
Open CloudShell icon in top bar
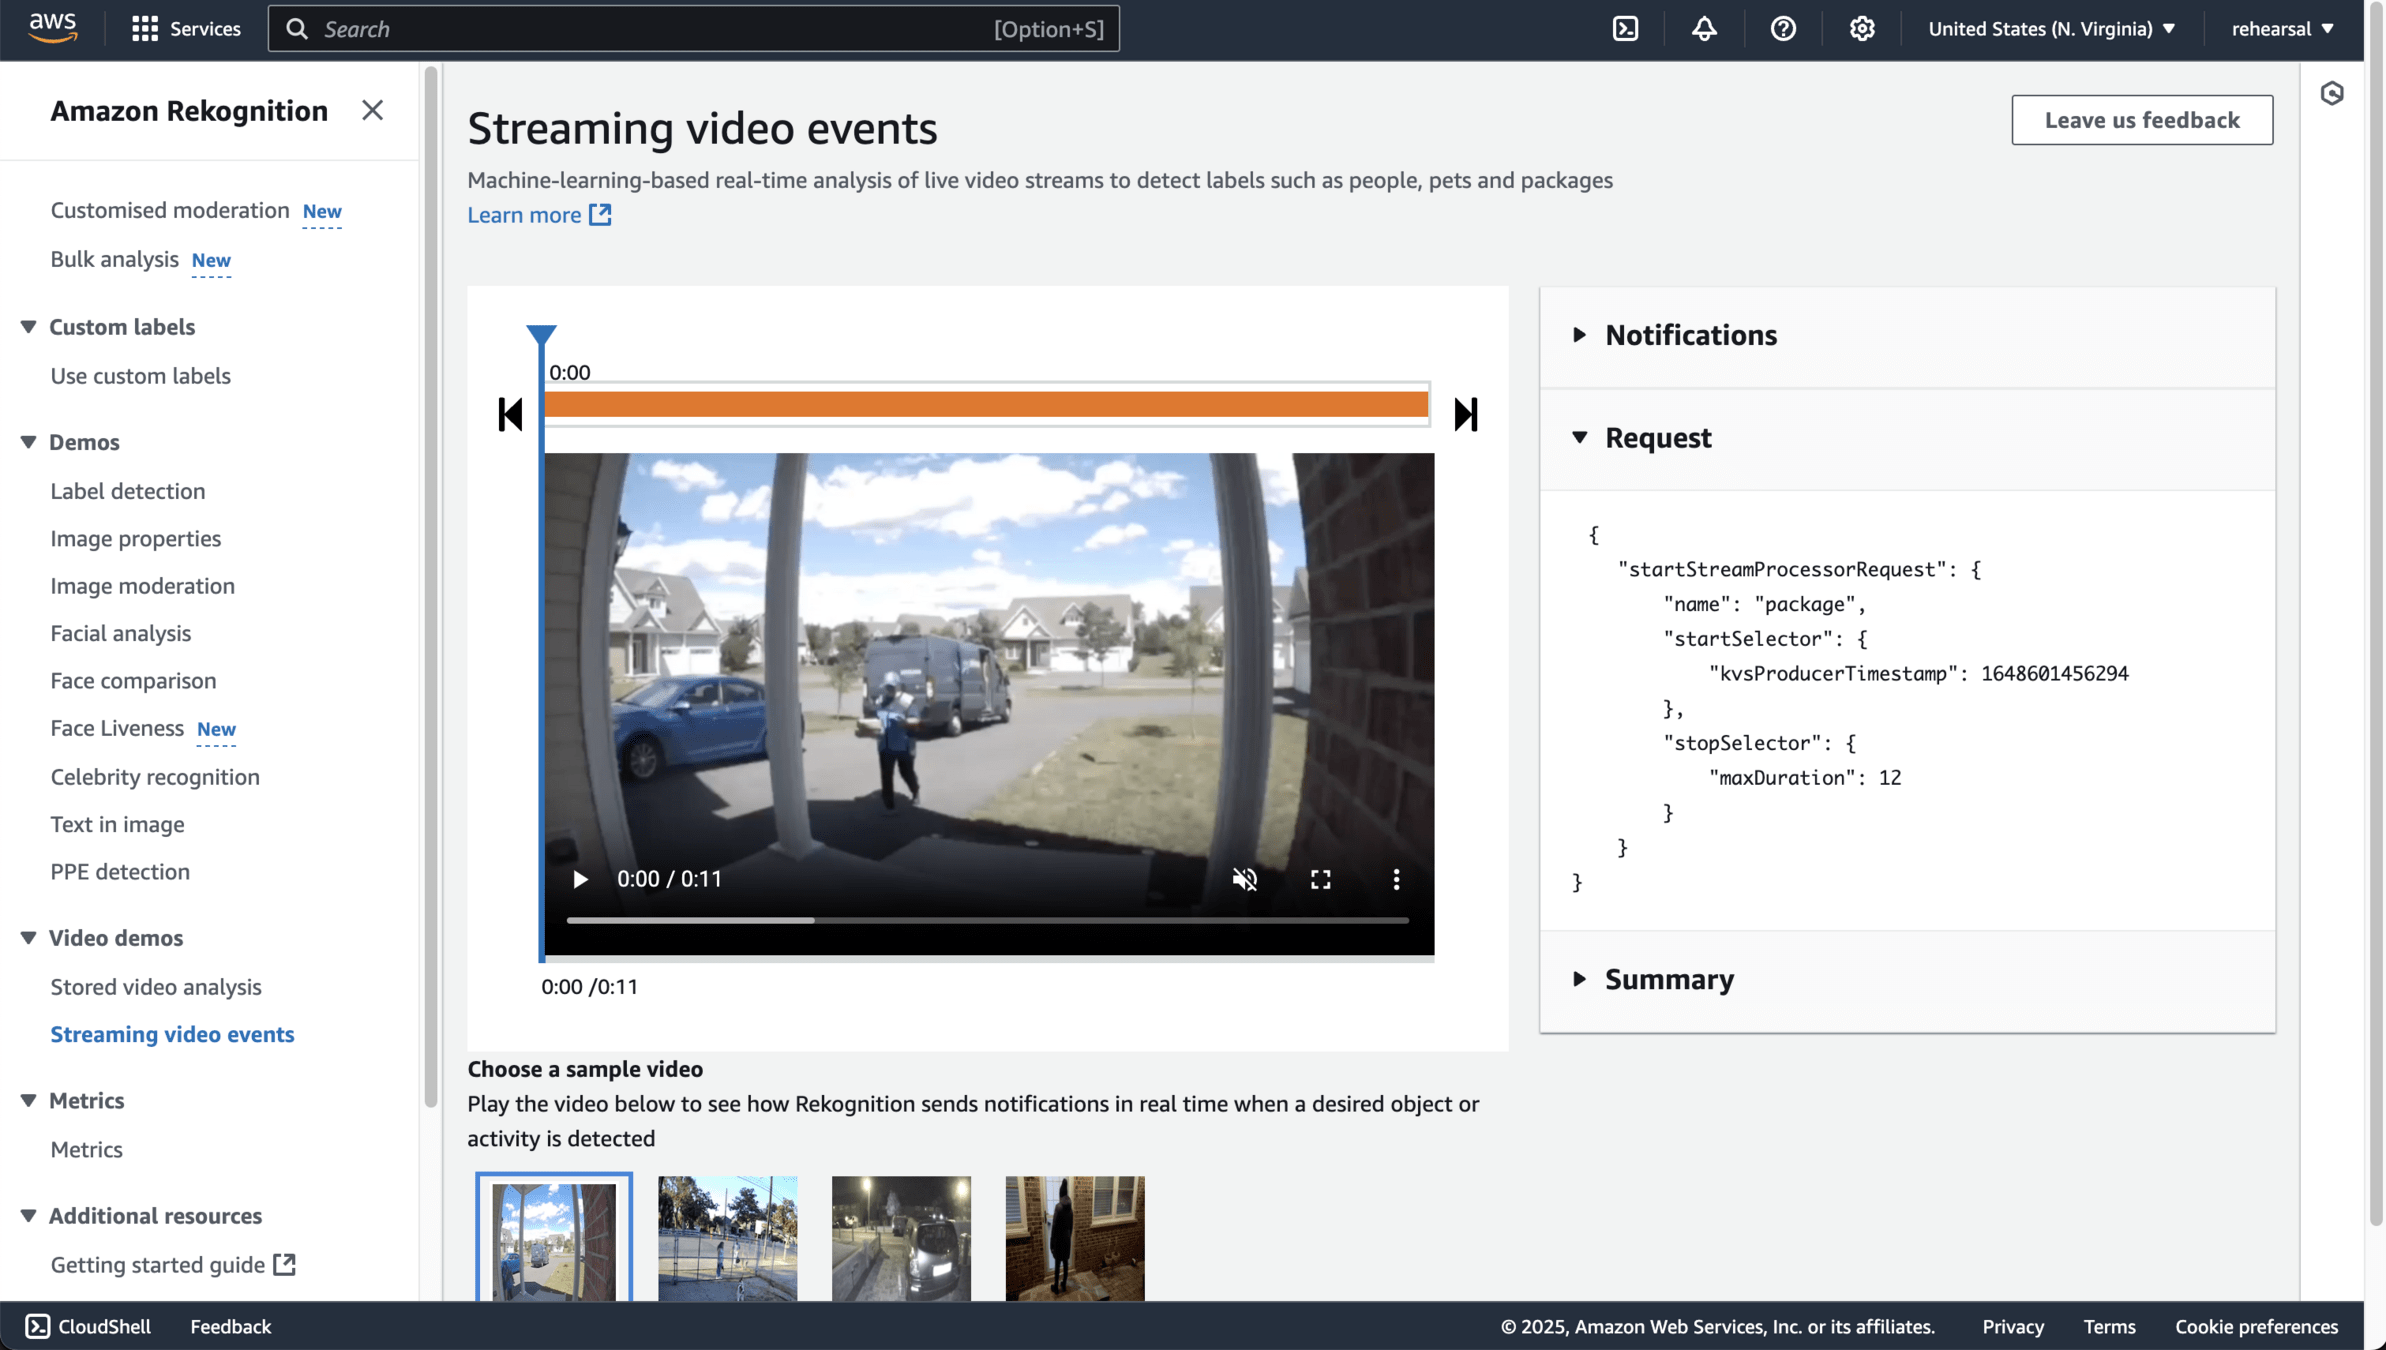[x=1625, y=29]
